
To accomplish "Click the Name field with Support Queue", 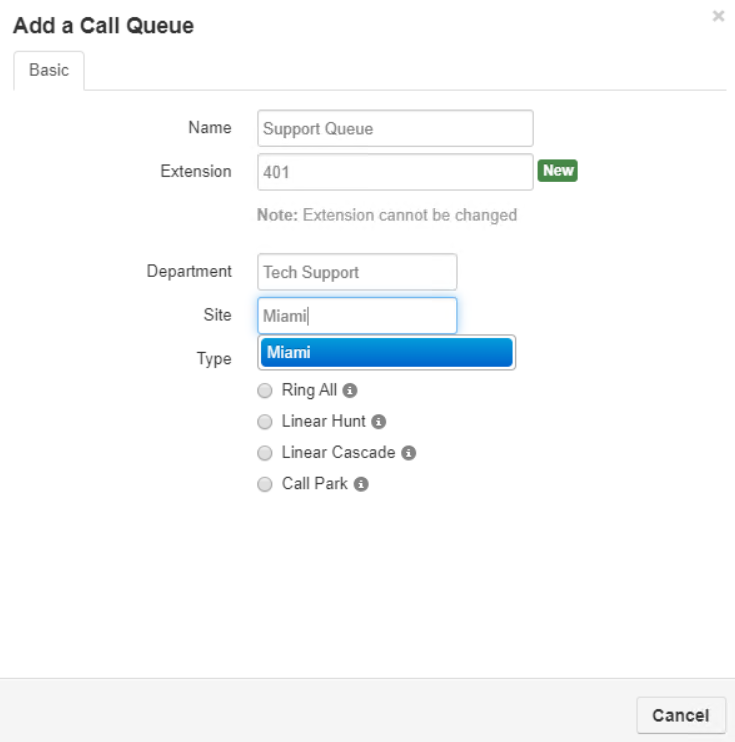I will (x=395, y=129).
